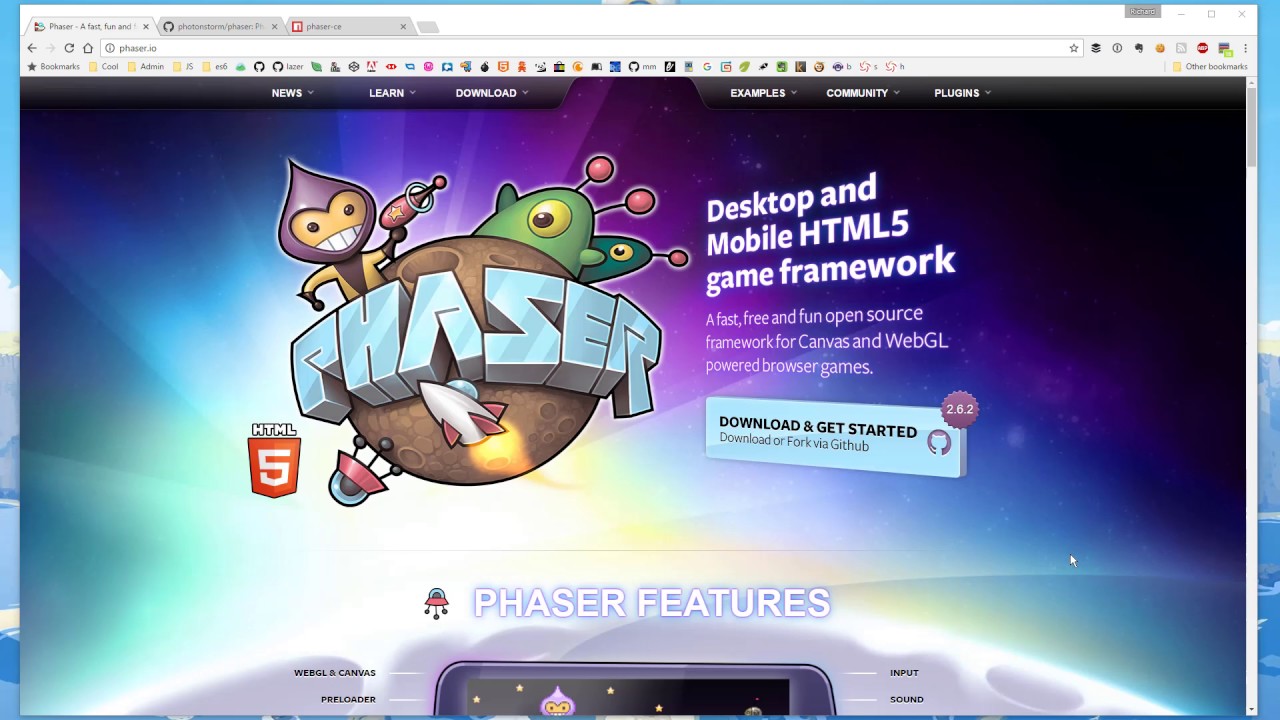Open the bookmark labeled s
The image size is (1280, 720).
point(869,67)
